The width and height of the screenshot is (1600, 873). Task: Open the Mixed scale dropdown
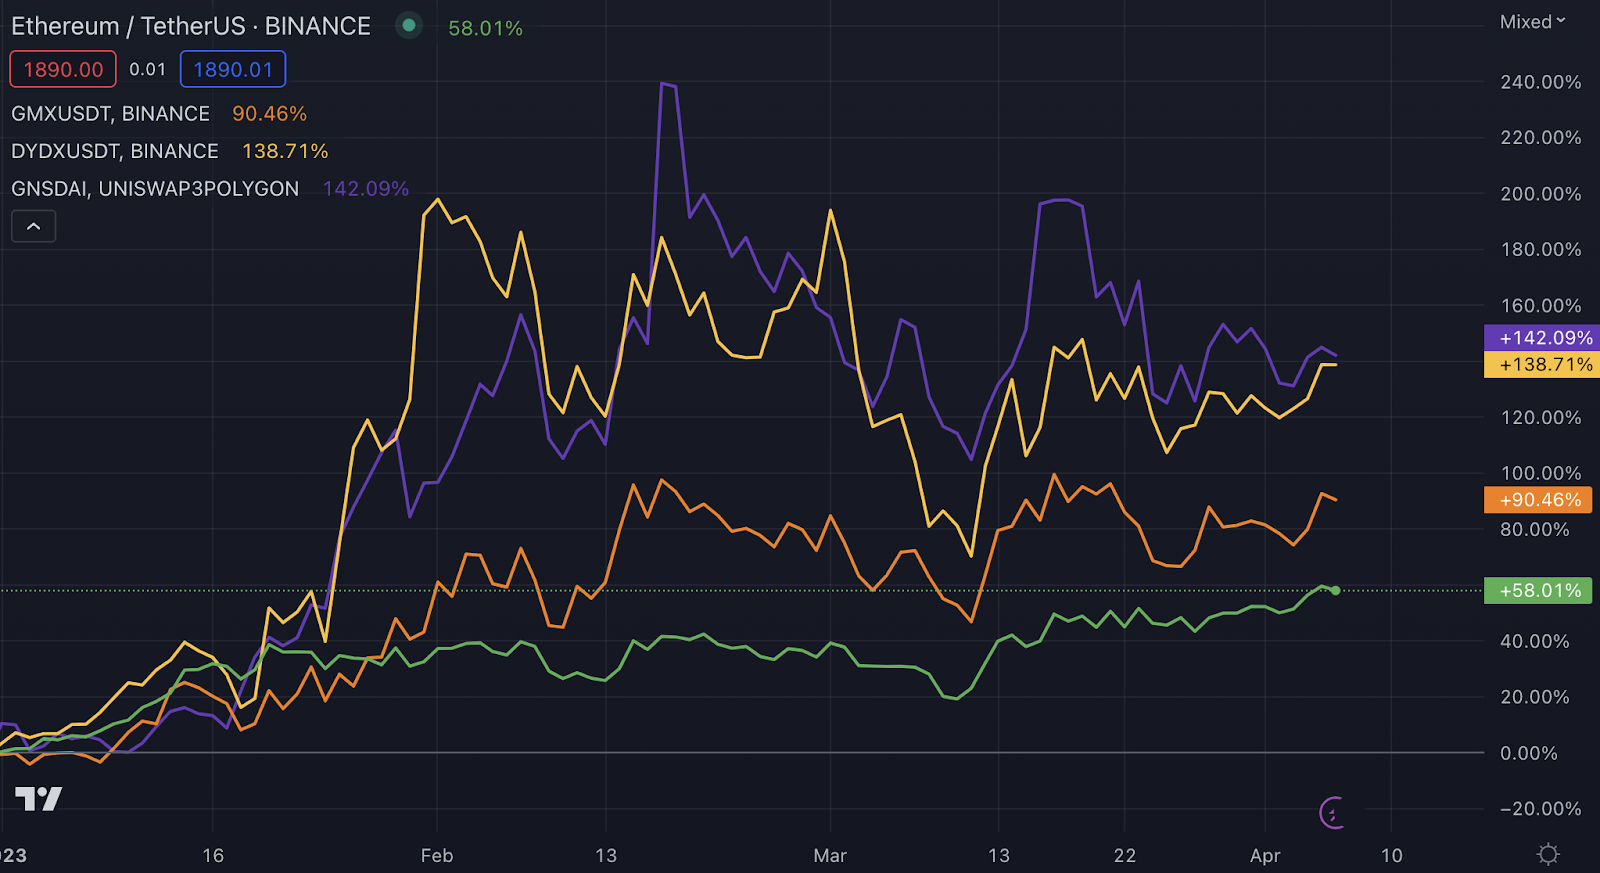click(1532, 22)
